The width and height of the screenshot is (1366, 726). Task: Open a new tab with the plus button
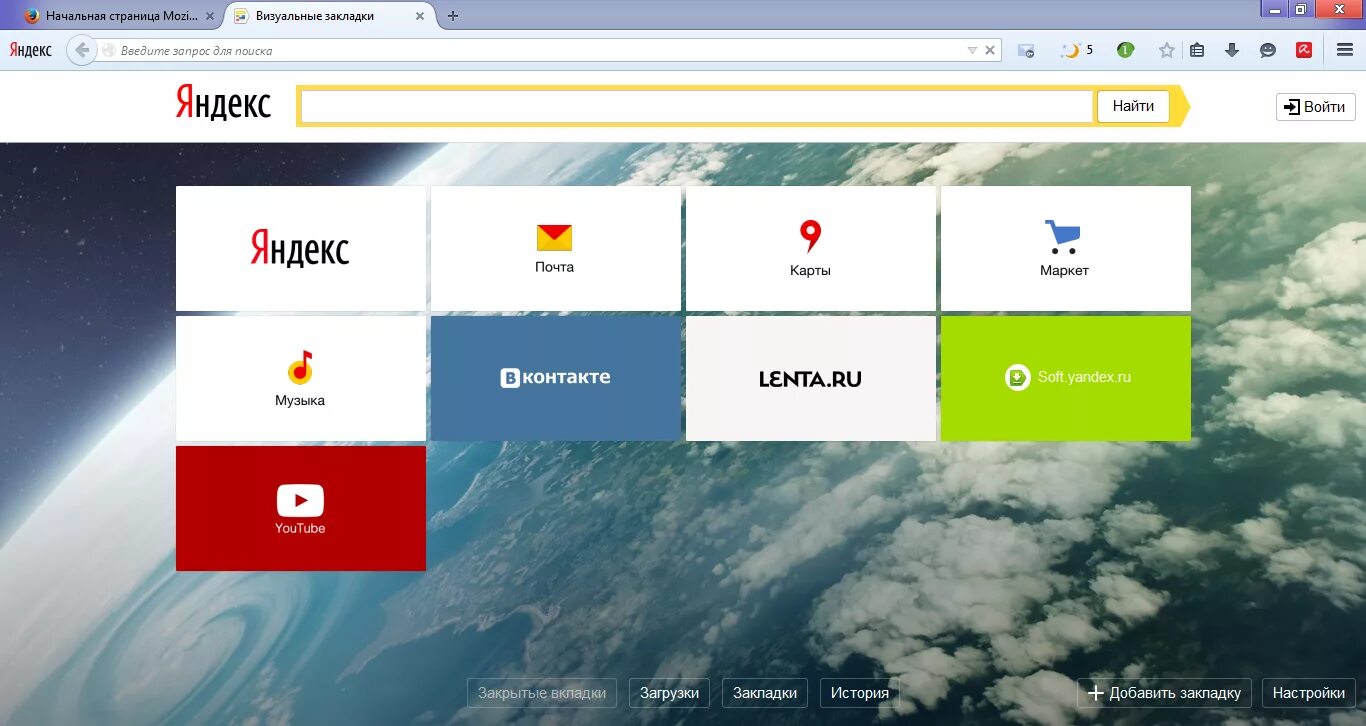coord(453,16)
